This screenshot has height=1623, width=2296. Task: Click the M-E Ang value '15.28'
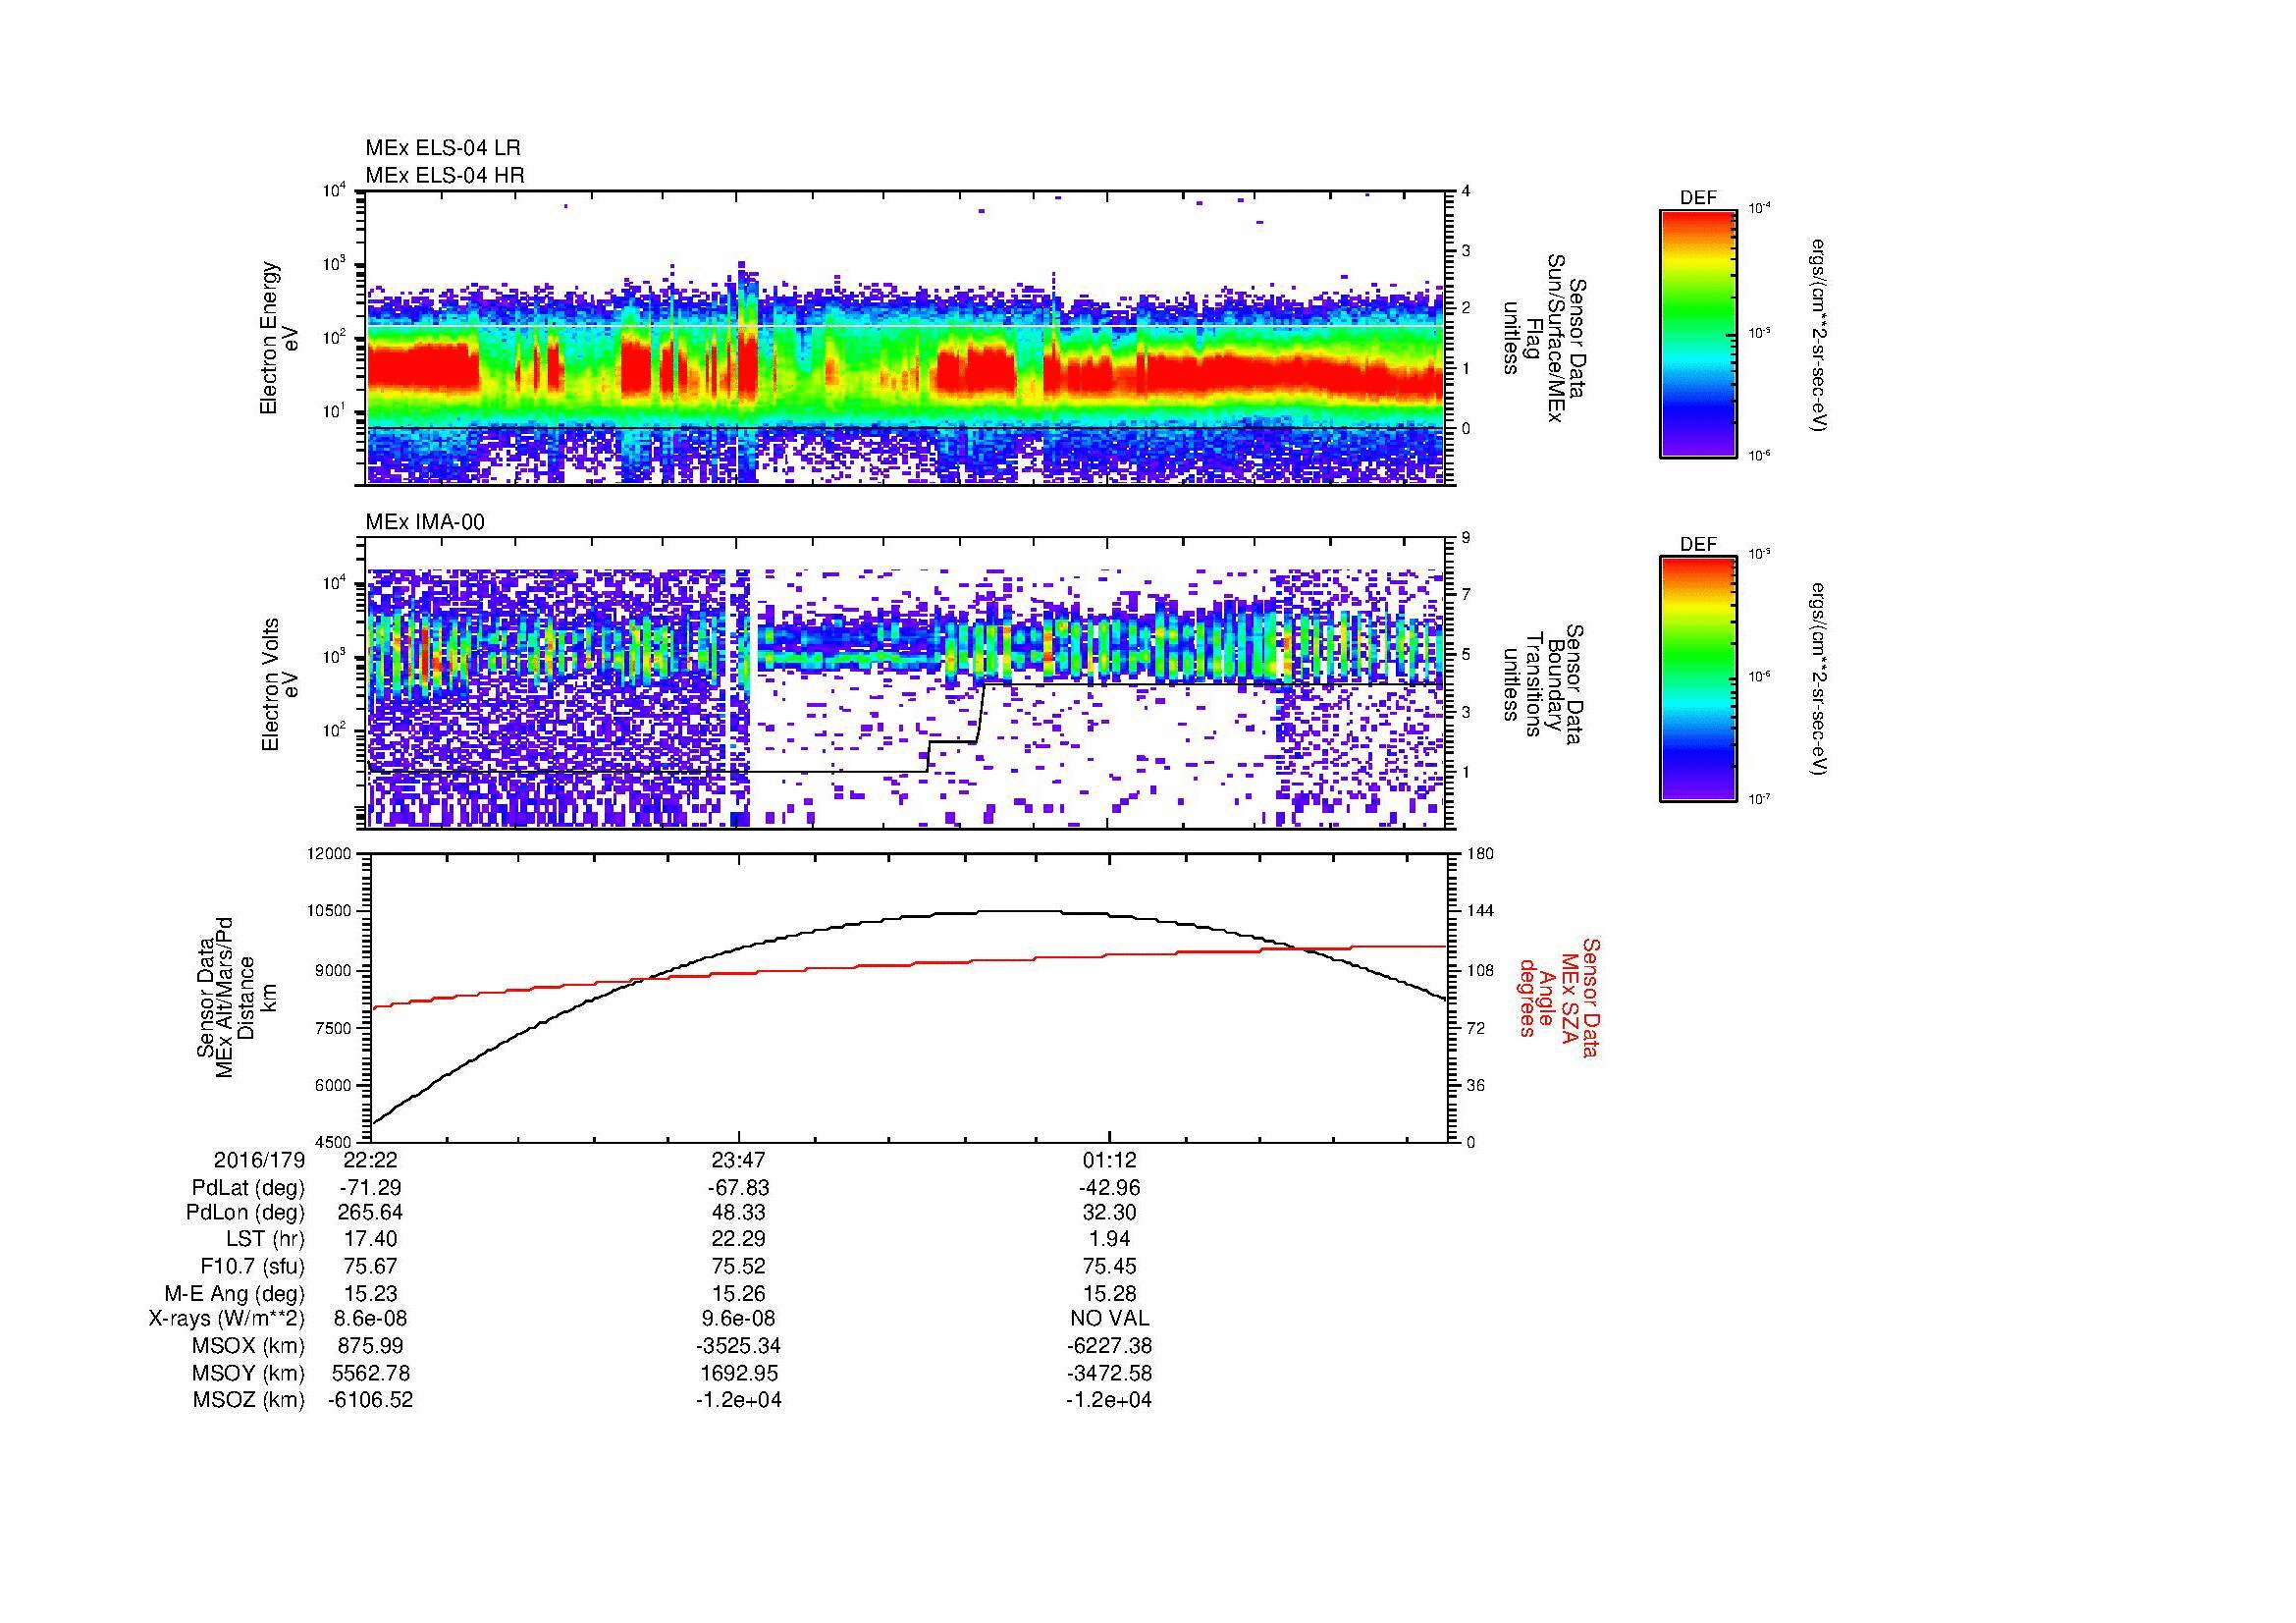point(1109,1293)
